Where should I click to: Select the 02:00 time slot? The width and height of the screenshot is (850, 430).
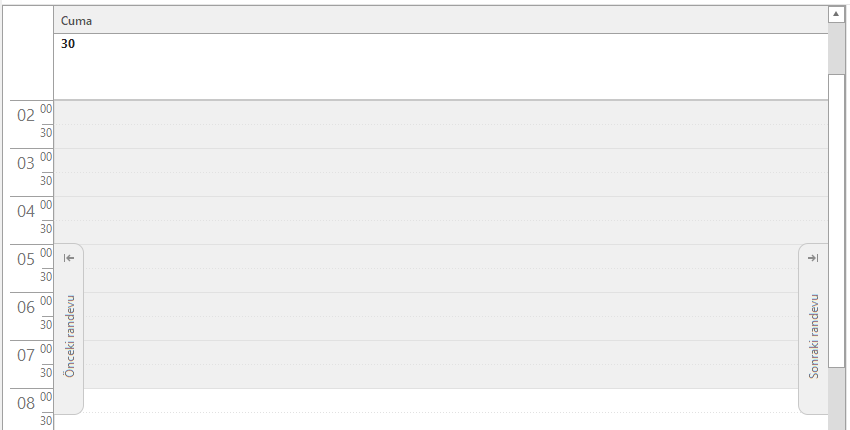441,113
